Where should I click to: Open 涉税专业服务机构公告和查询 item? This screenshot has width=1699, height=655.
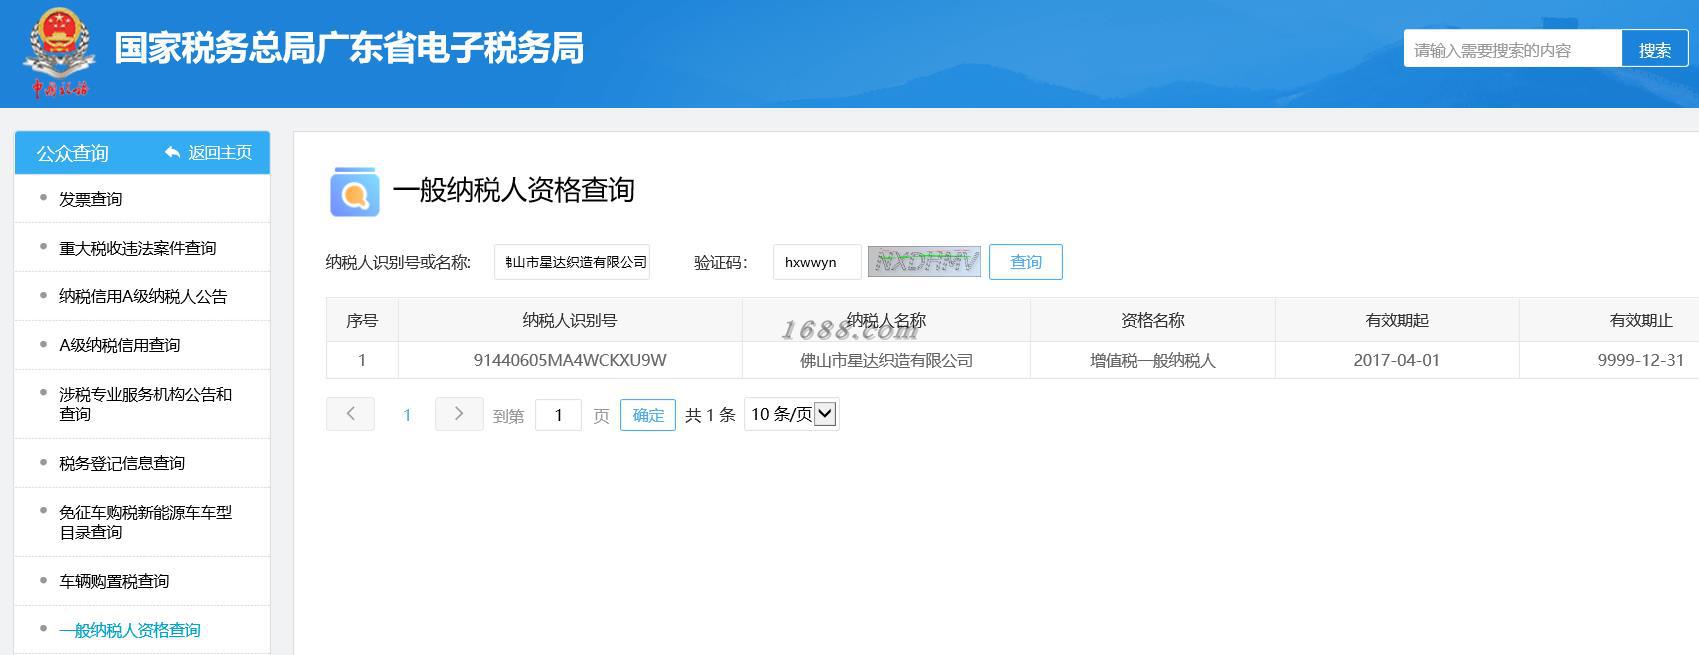145,404
